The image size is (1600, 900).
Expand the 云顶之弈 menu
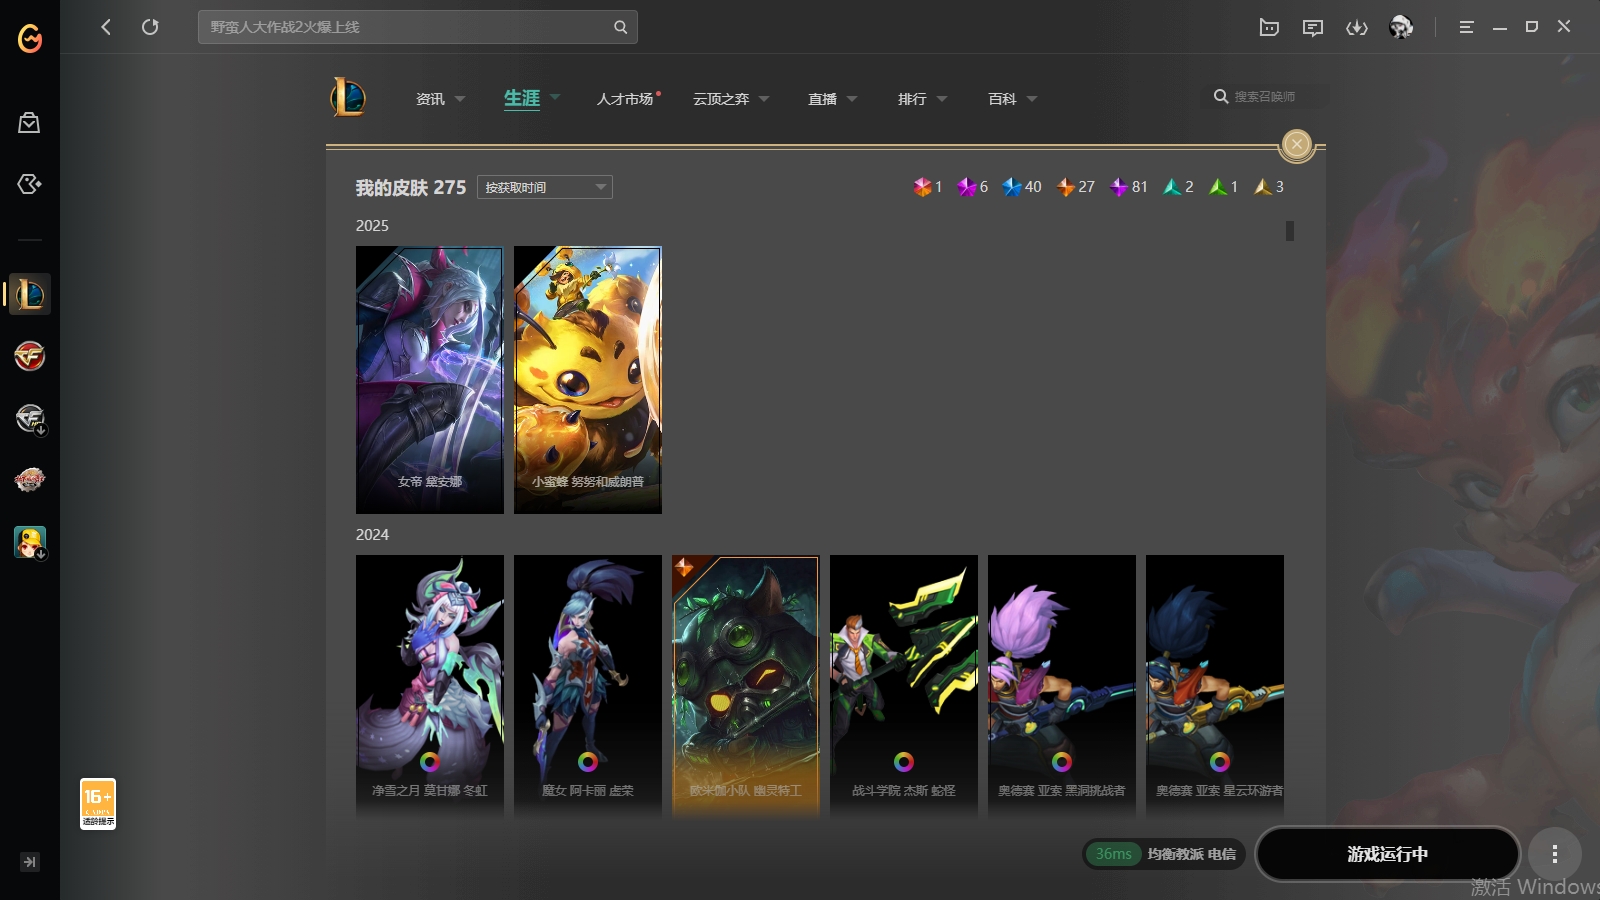tap(731, 99)
